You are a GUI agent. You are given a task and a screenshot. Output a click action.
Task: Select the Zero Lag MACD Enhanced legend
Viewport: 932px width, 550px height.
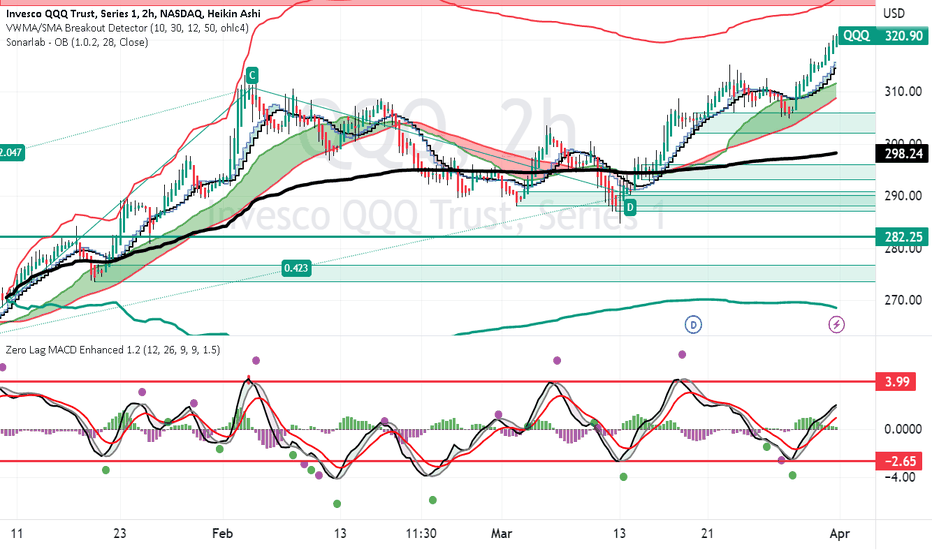pos(113,350)
